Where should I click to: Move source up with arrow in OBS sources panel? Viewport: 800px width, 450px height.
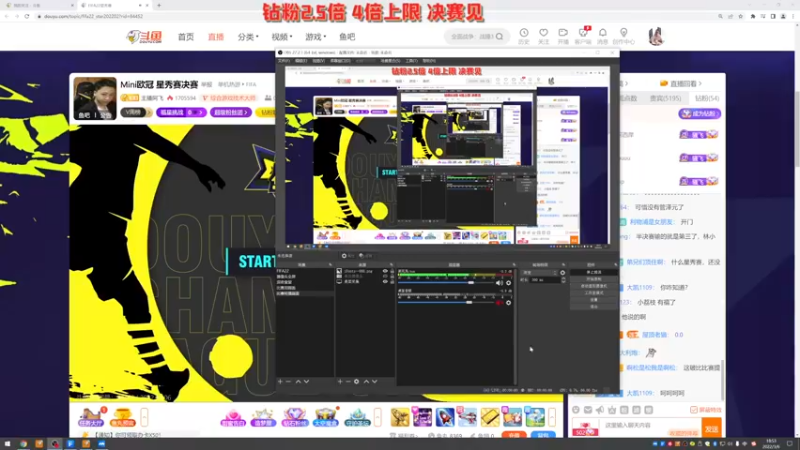pyautogui.click(x=366, y=381)
